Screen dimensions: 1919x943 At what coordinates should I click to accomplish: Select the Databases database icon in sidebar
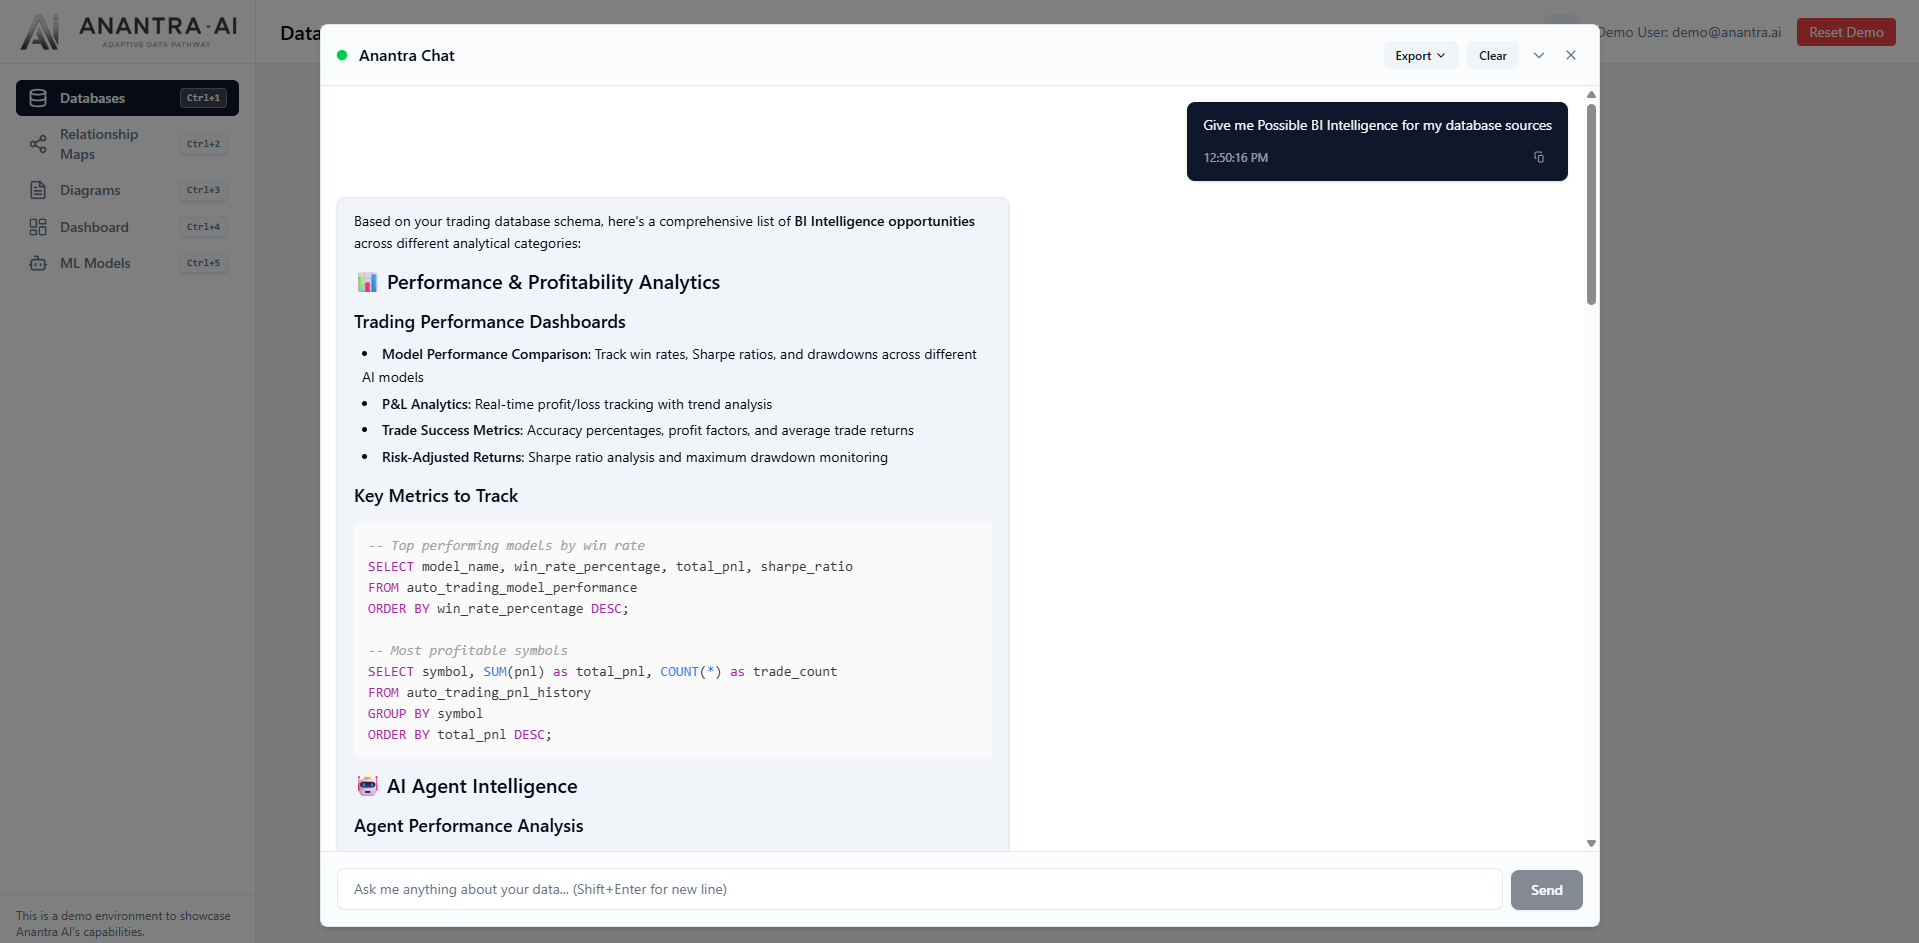(38, 97)
